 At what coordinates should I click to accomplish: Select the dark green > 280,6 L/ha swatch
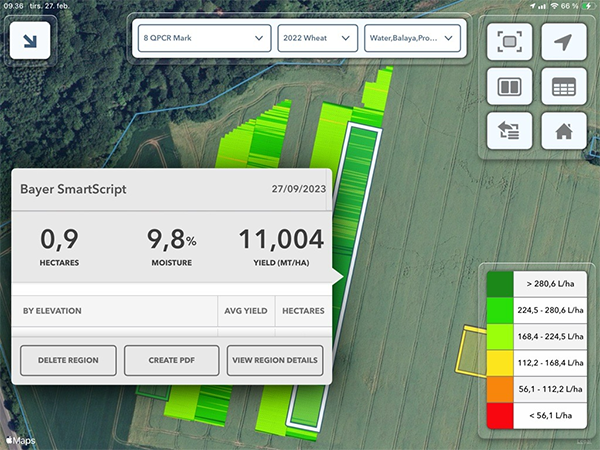click(500, 284)
